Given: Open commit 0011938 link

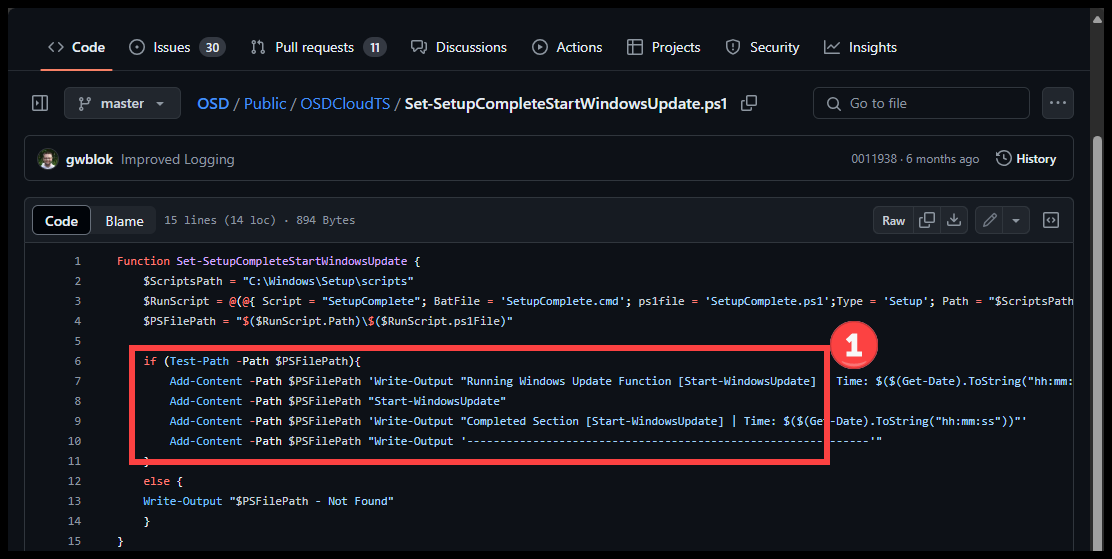Looking at the screenshot, I should coord(874,159).
